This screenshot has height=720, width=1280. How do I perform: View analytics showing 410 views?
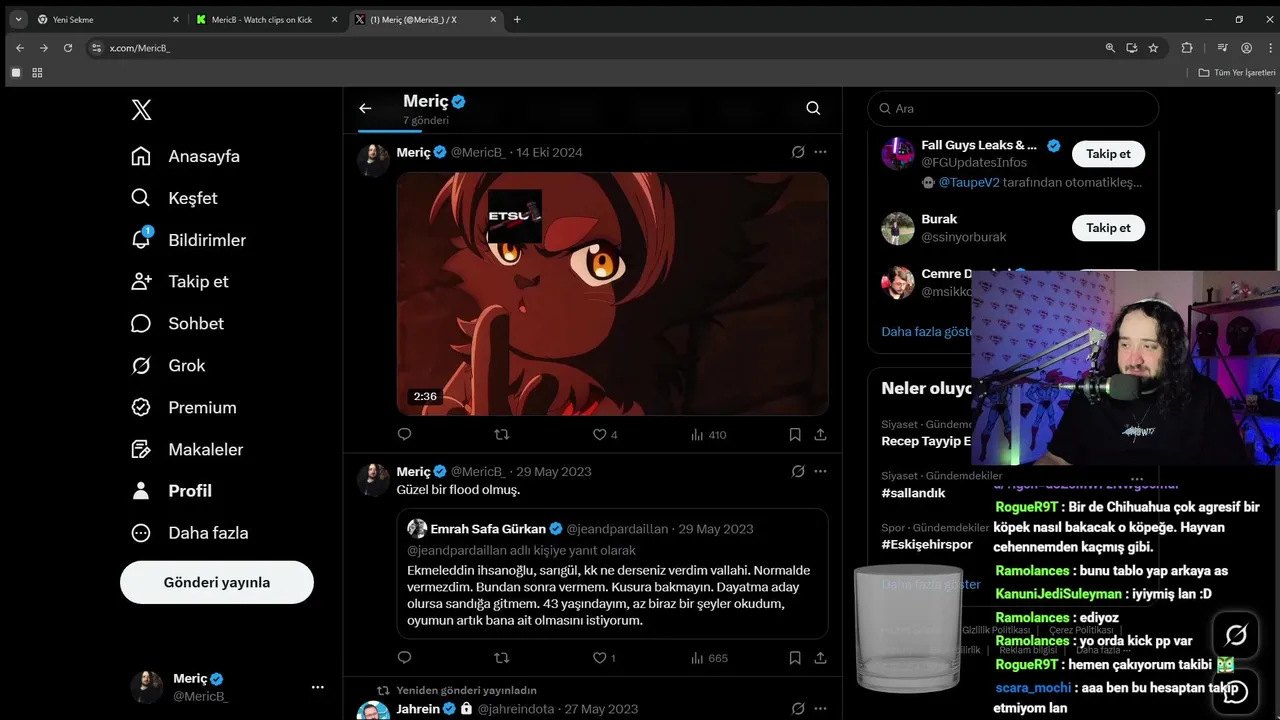(708, 434)
